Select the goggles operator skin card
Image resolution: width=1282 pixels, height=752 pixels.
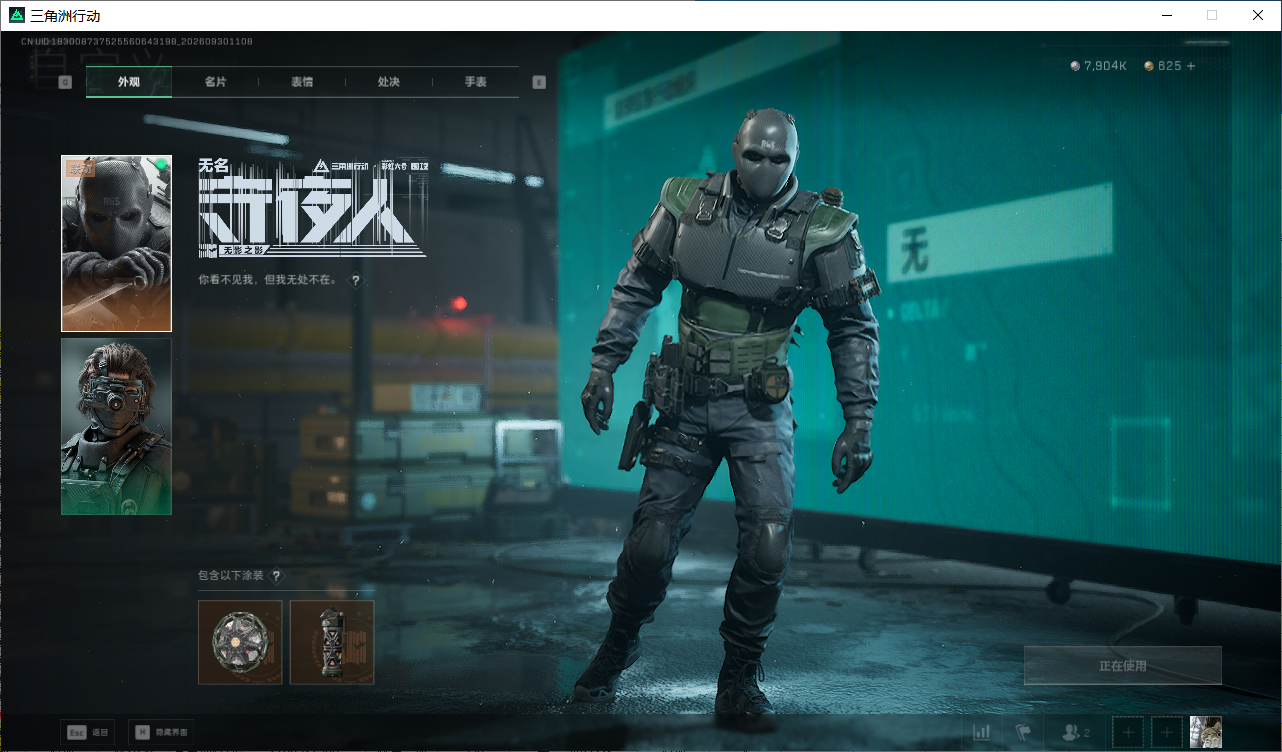116,426
